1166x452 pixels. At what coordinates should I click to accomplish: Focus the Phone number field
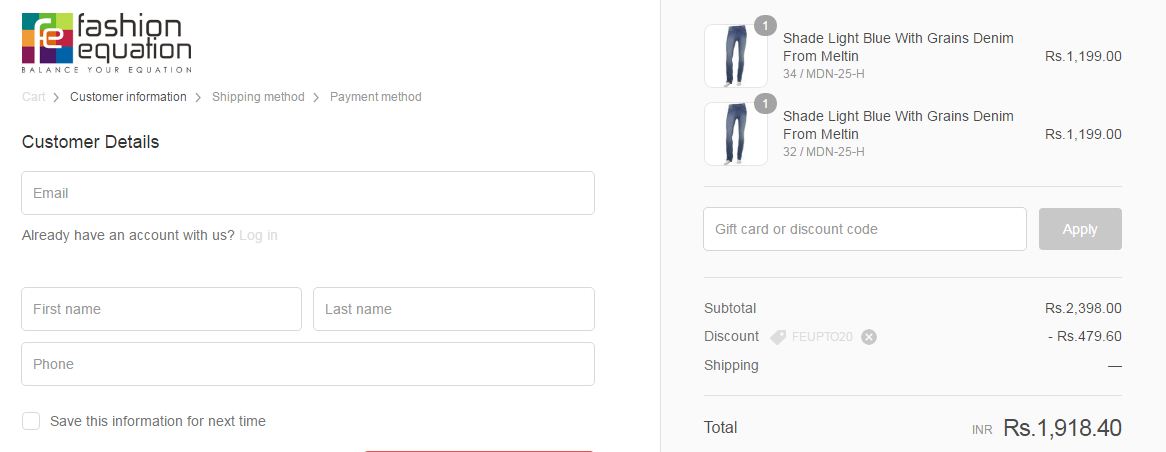point(308,364)
